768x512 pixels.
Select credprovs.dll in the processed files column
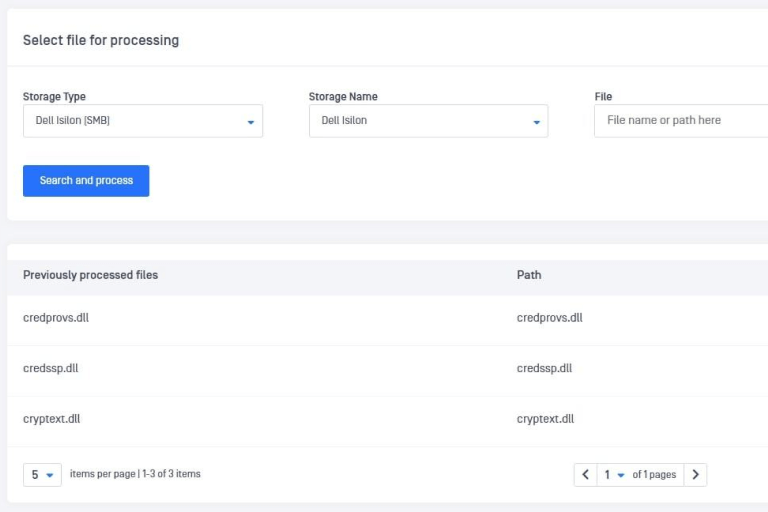click(56, 318)
